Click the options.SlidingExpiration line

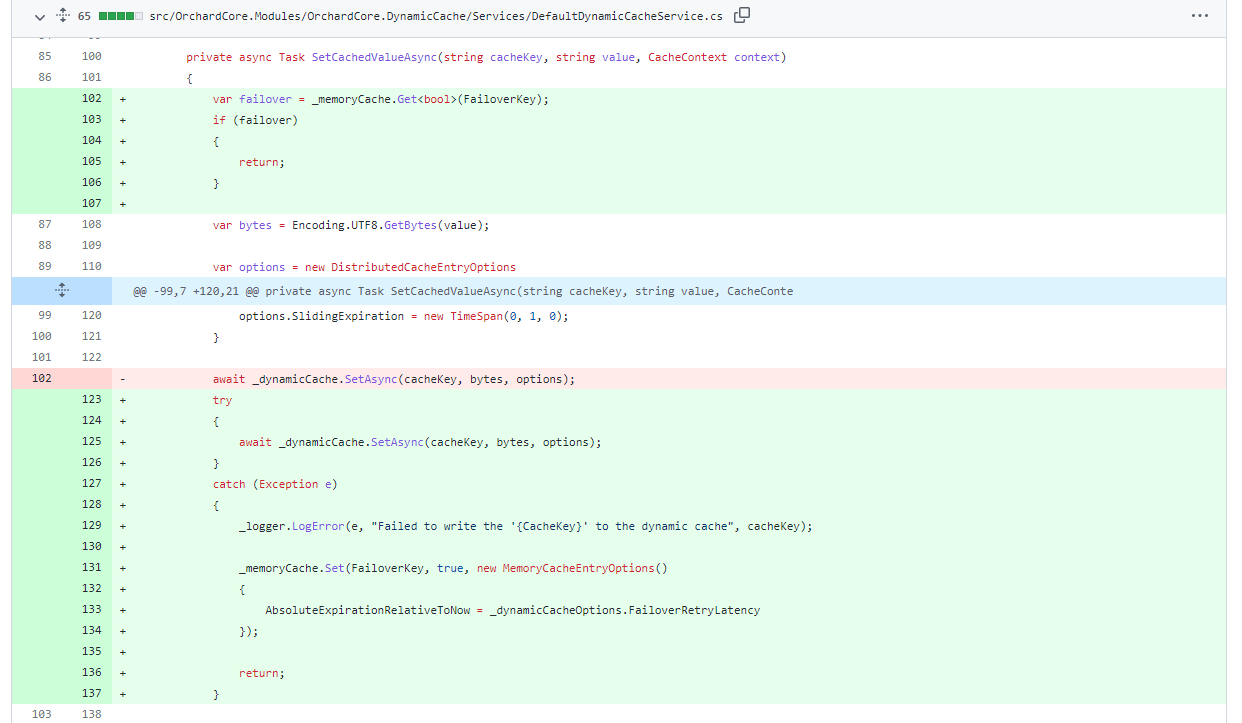click(x=403, y=316)
